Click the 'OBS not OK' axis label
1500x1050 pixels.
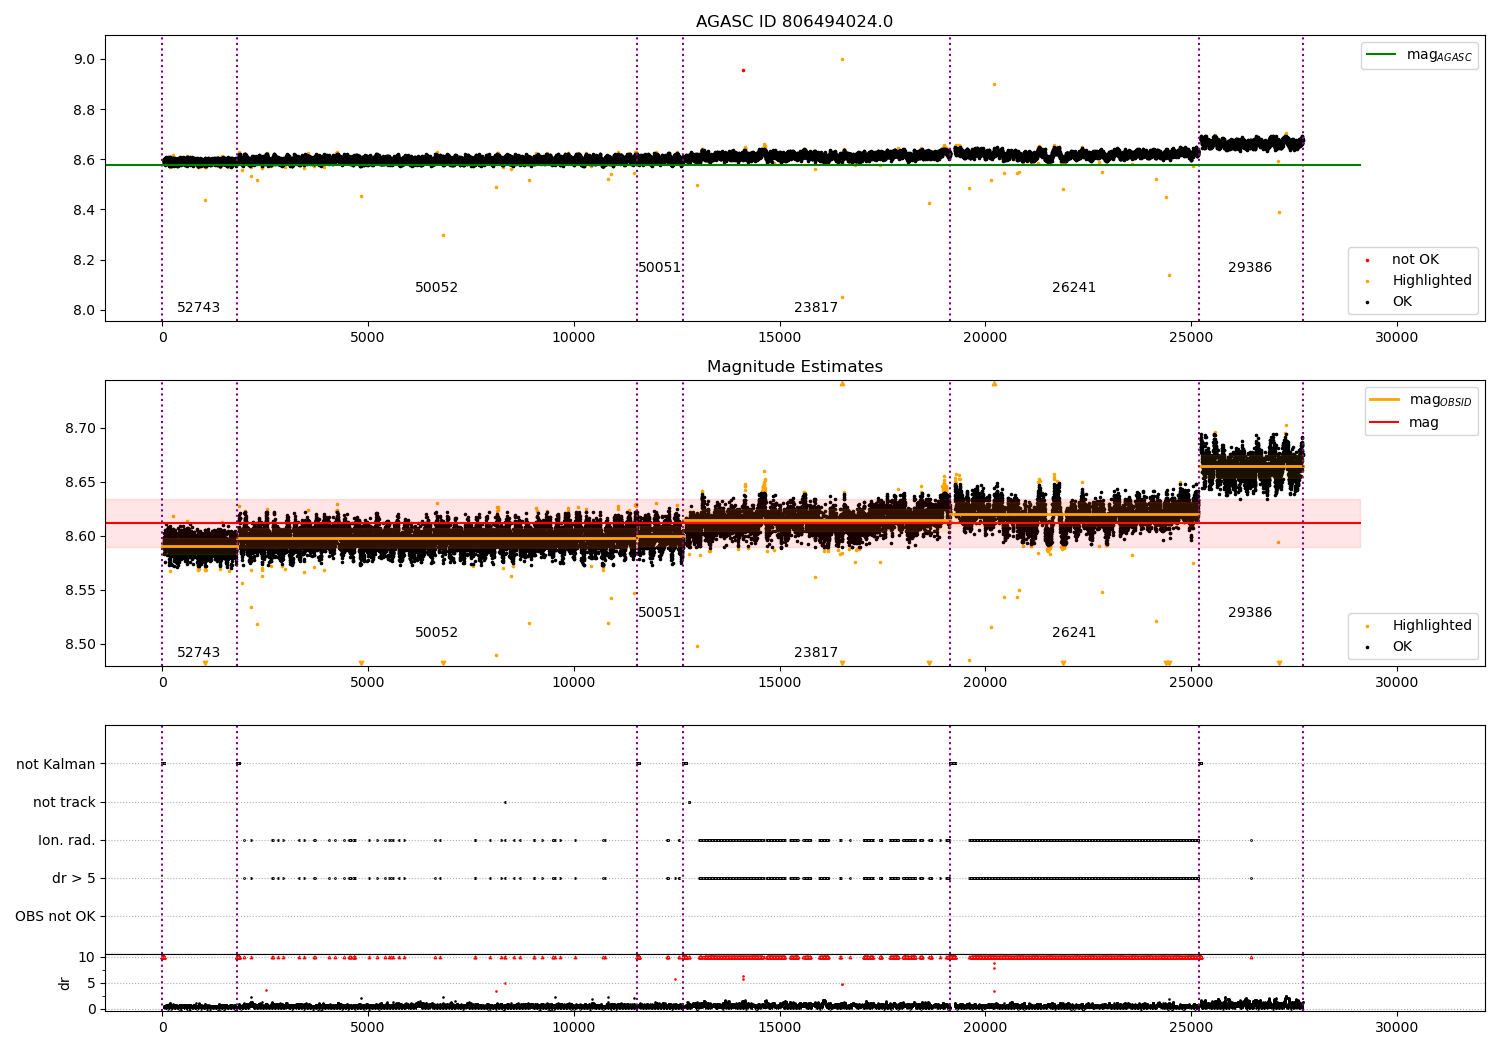(x=55, y=916)
